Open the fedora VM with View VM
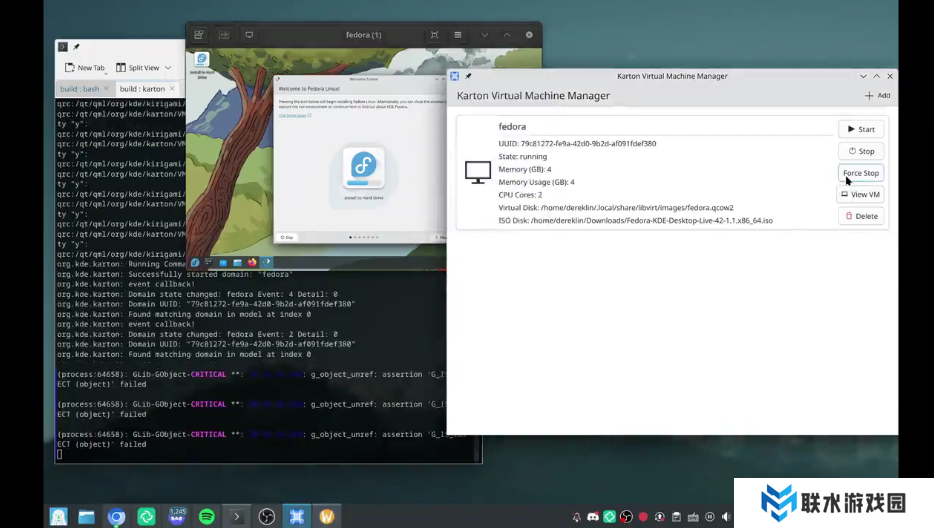The image size is (934, 528). coord(860,194)
